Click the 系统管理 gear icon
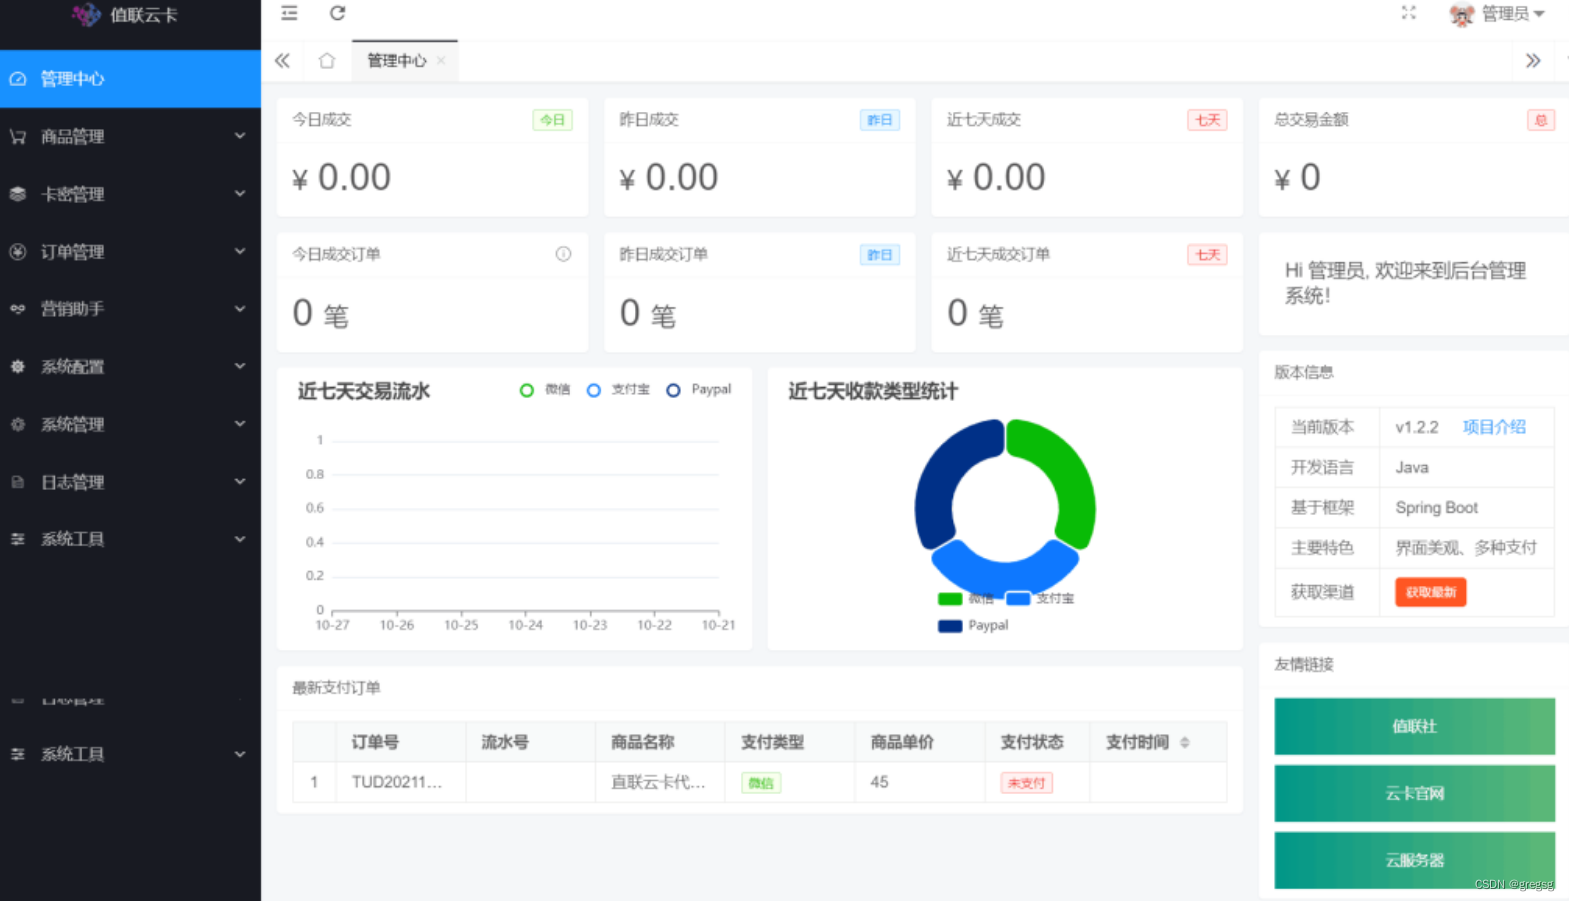1569x901 pixels. (18, 424)
